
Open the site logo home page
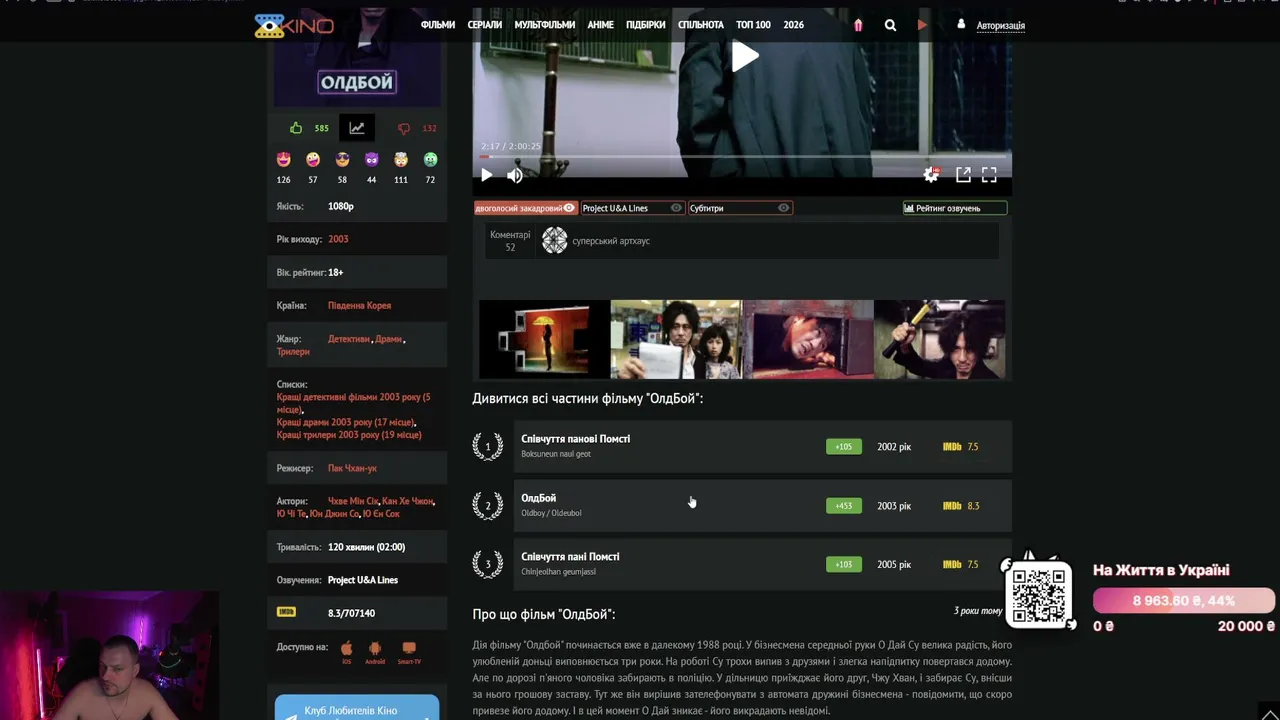click(x=294, y=25)
